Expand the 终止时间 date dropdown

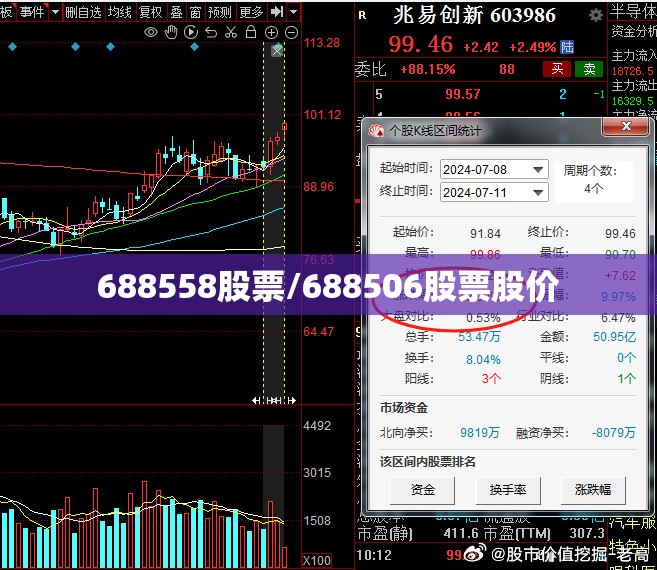click(538, 193)
